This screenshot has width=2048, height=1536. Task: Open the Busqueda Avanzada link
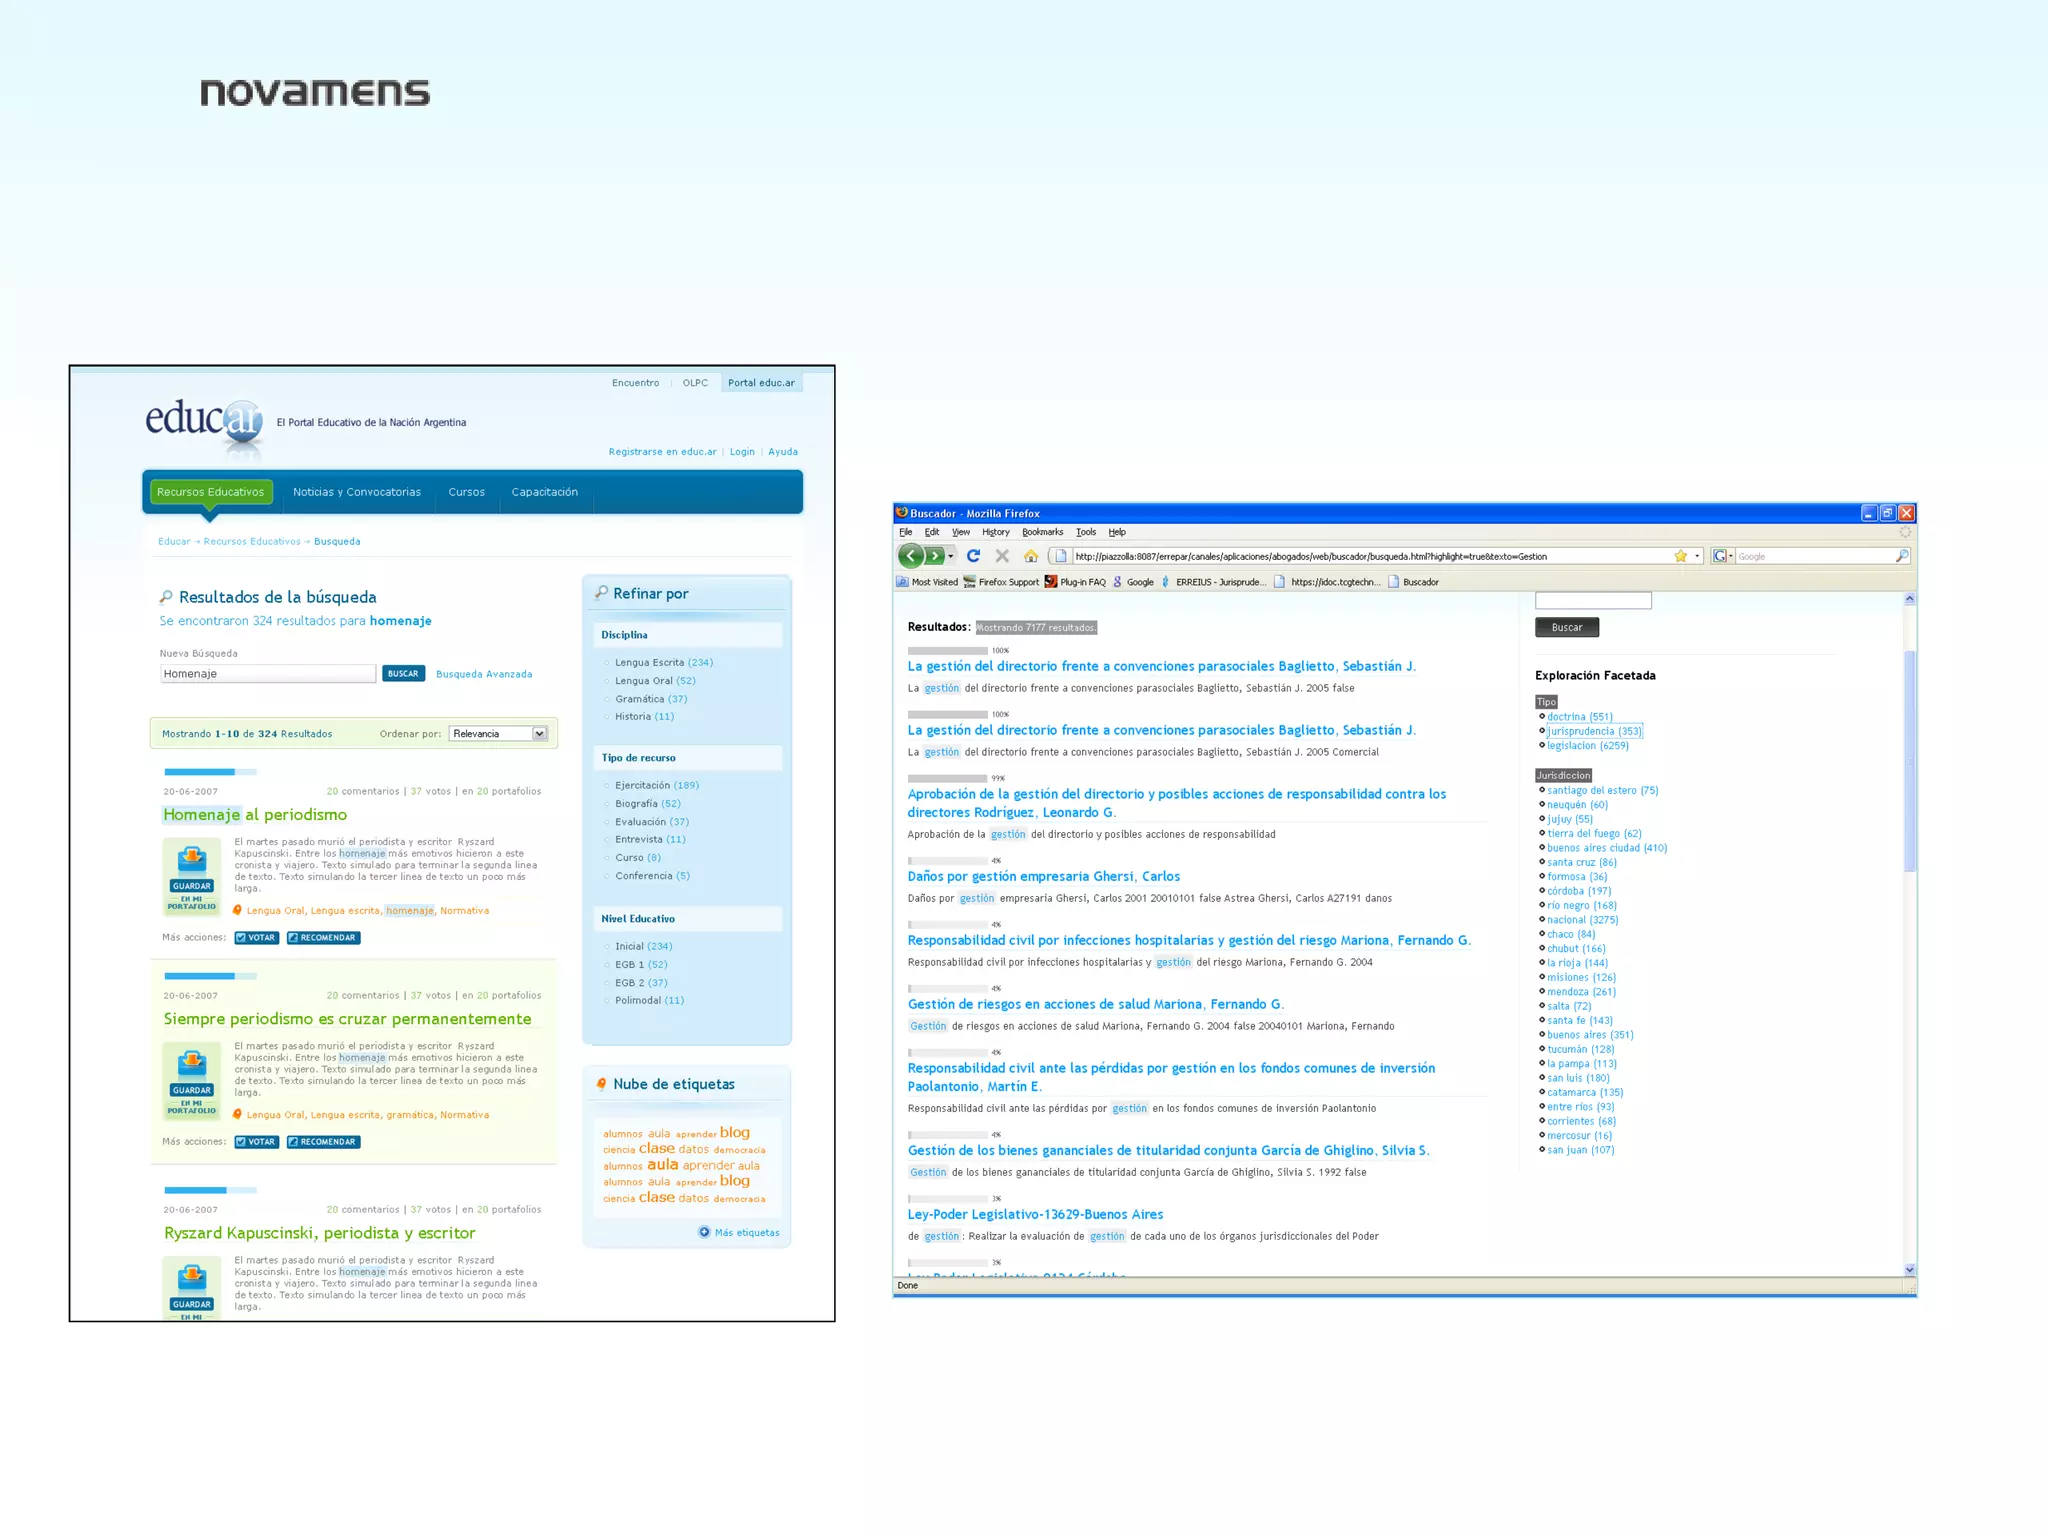pyautogui.click(x=484, y=674)
